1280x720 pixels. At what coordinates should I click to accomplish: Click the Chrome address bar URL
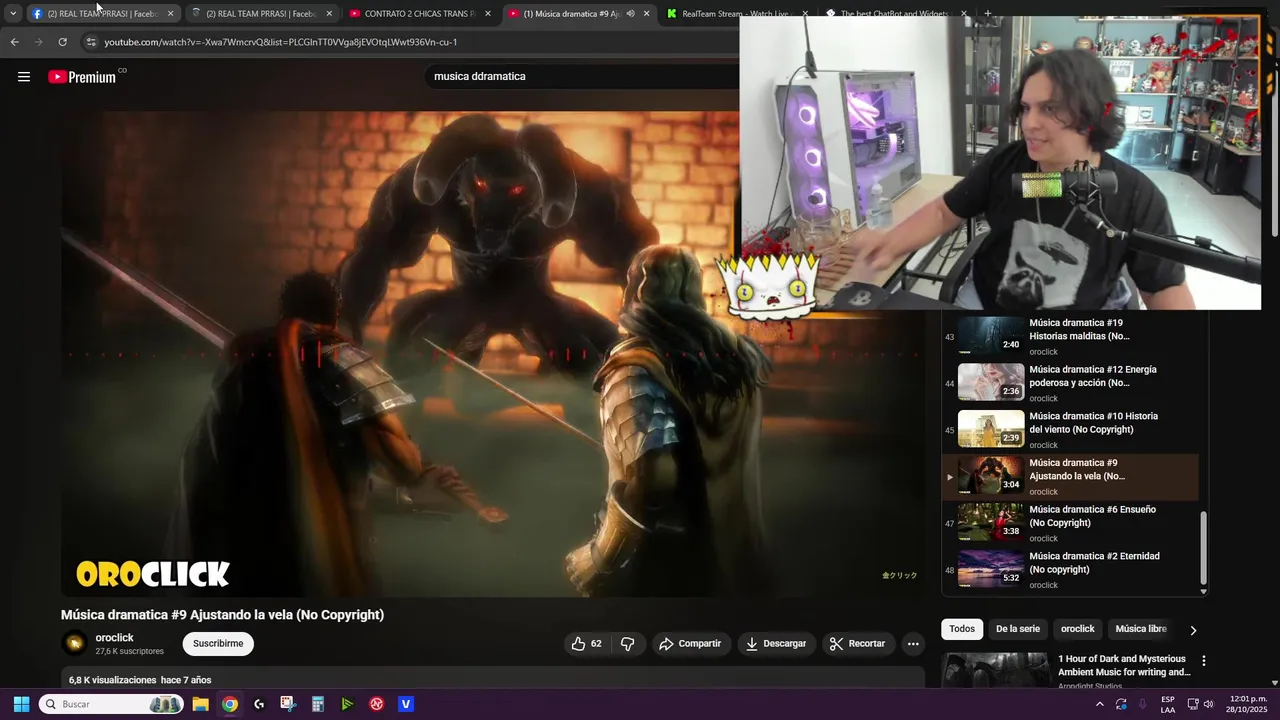click(x=280, y=42)
